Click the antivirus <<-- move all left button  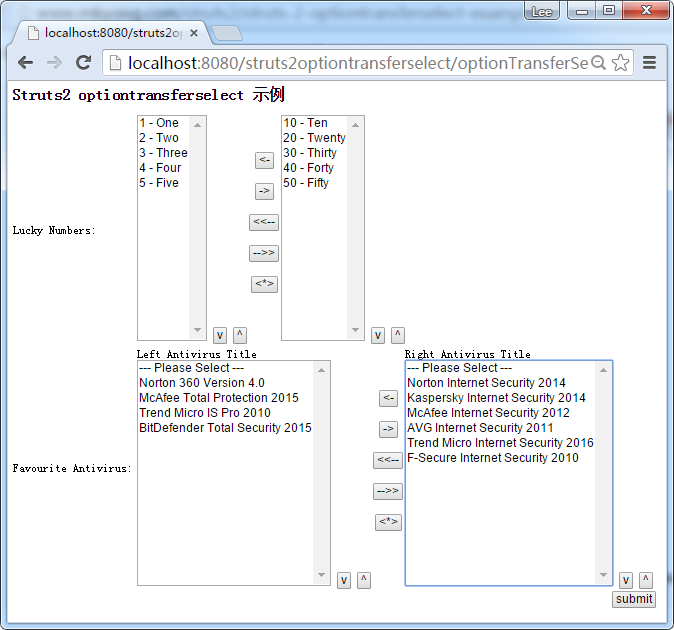pyautogui.click(x=388, y=460)
